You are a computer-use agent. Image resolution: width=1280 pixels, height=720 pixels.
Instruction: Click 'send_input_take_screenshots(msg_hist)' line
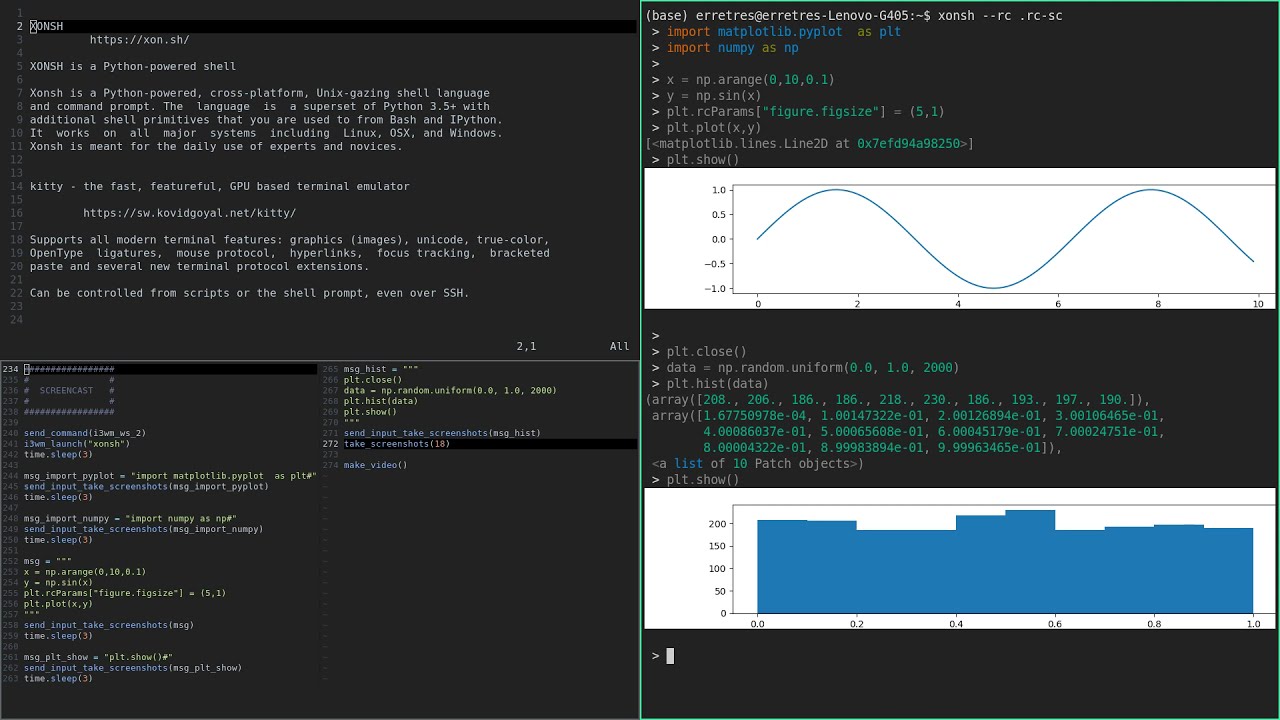point(442,433)
